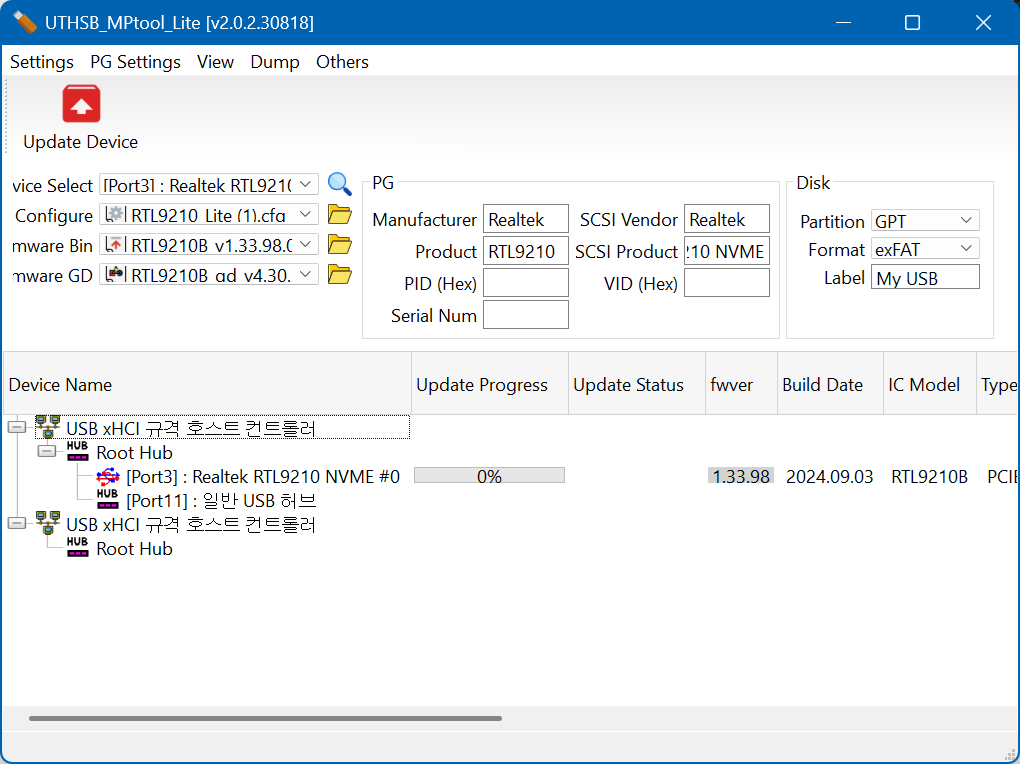1020x764 pixels.
Task: Click the Type column header
Action: coord(997,384)
